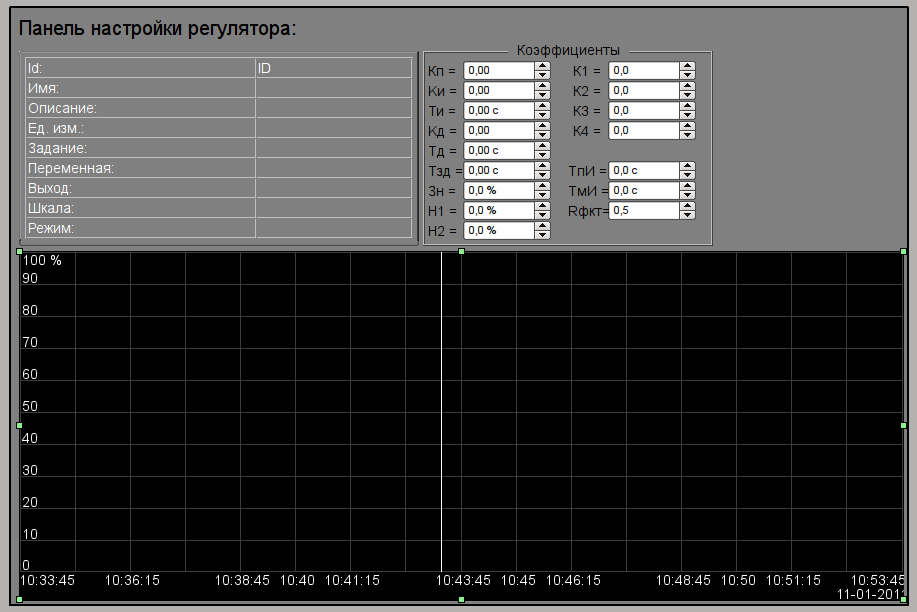The height and width of the screenshot is (612, 917).
Task: Decrease the Ки value with down arrow
Action: pos(542,95)
